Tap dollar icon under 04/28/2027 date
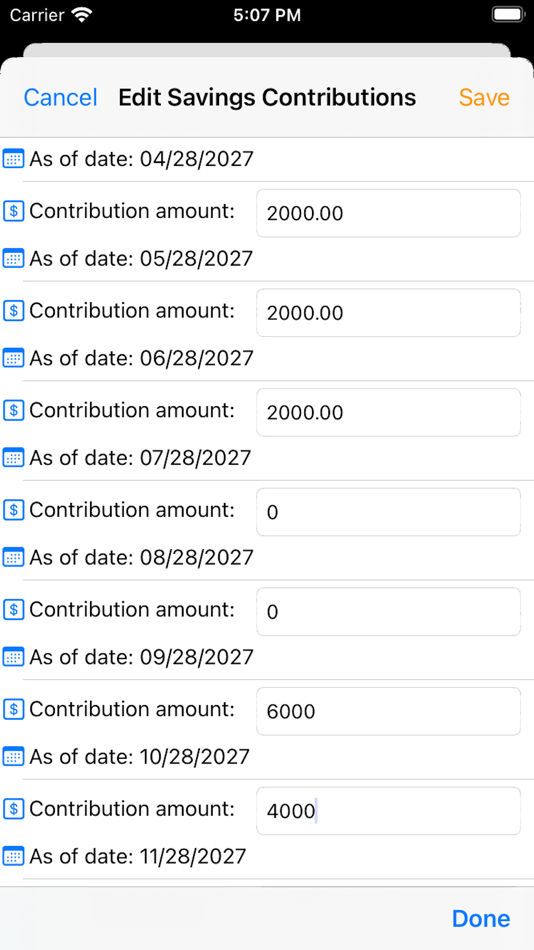Screen dimensions: 534x950 [13, 211]
